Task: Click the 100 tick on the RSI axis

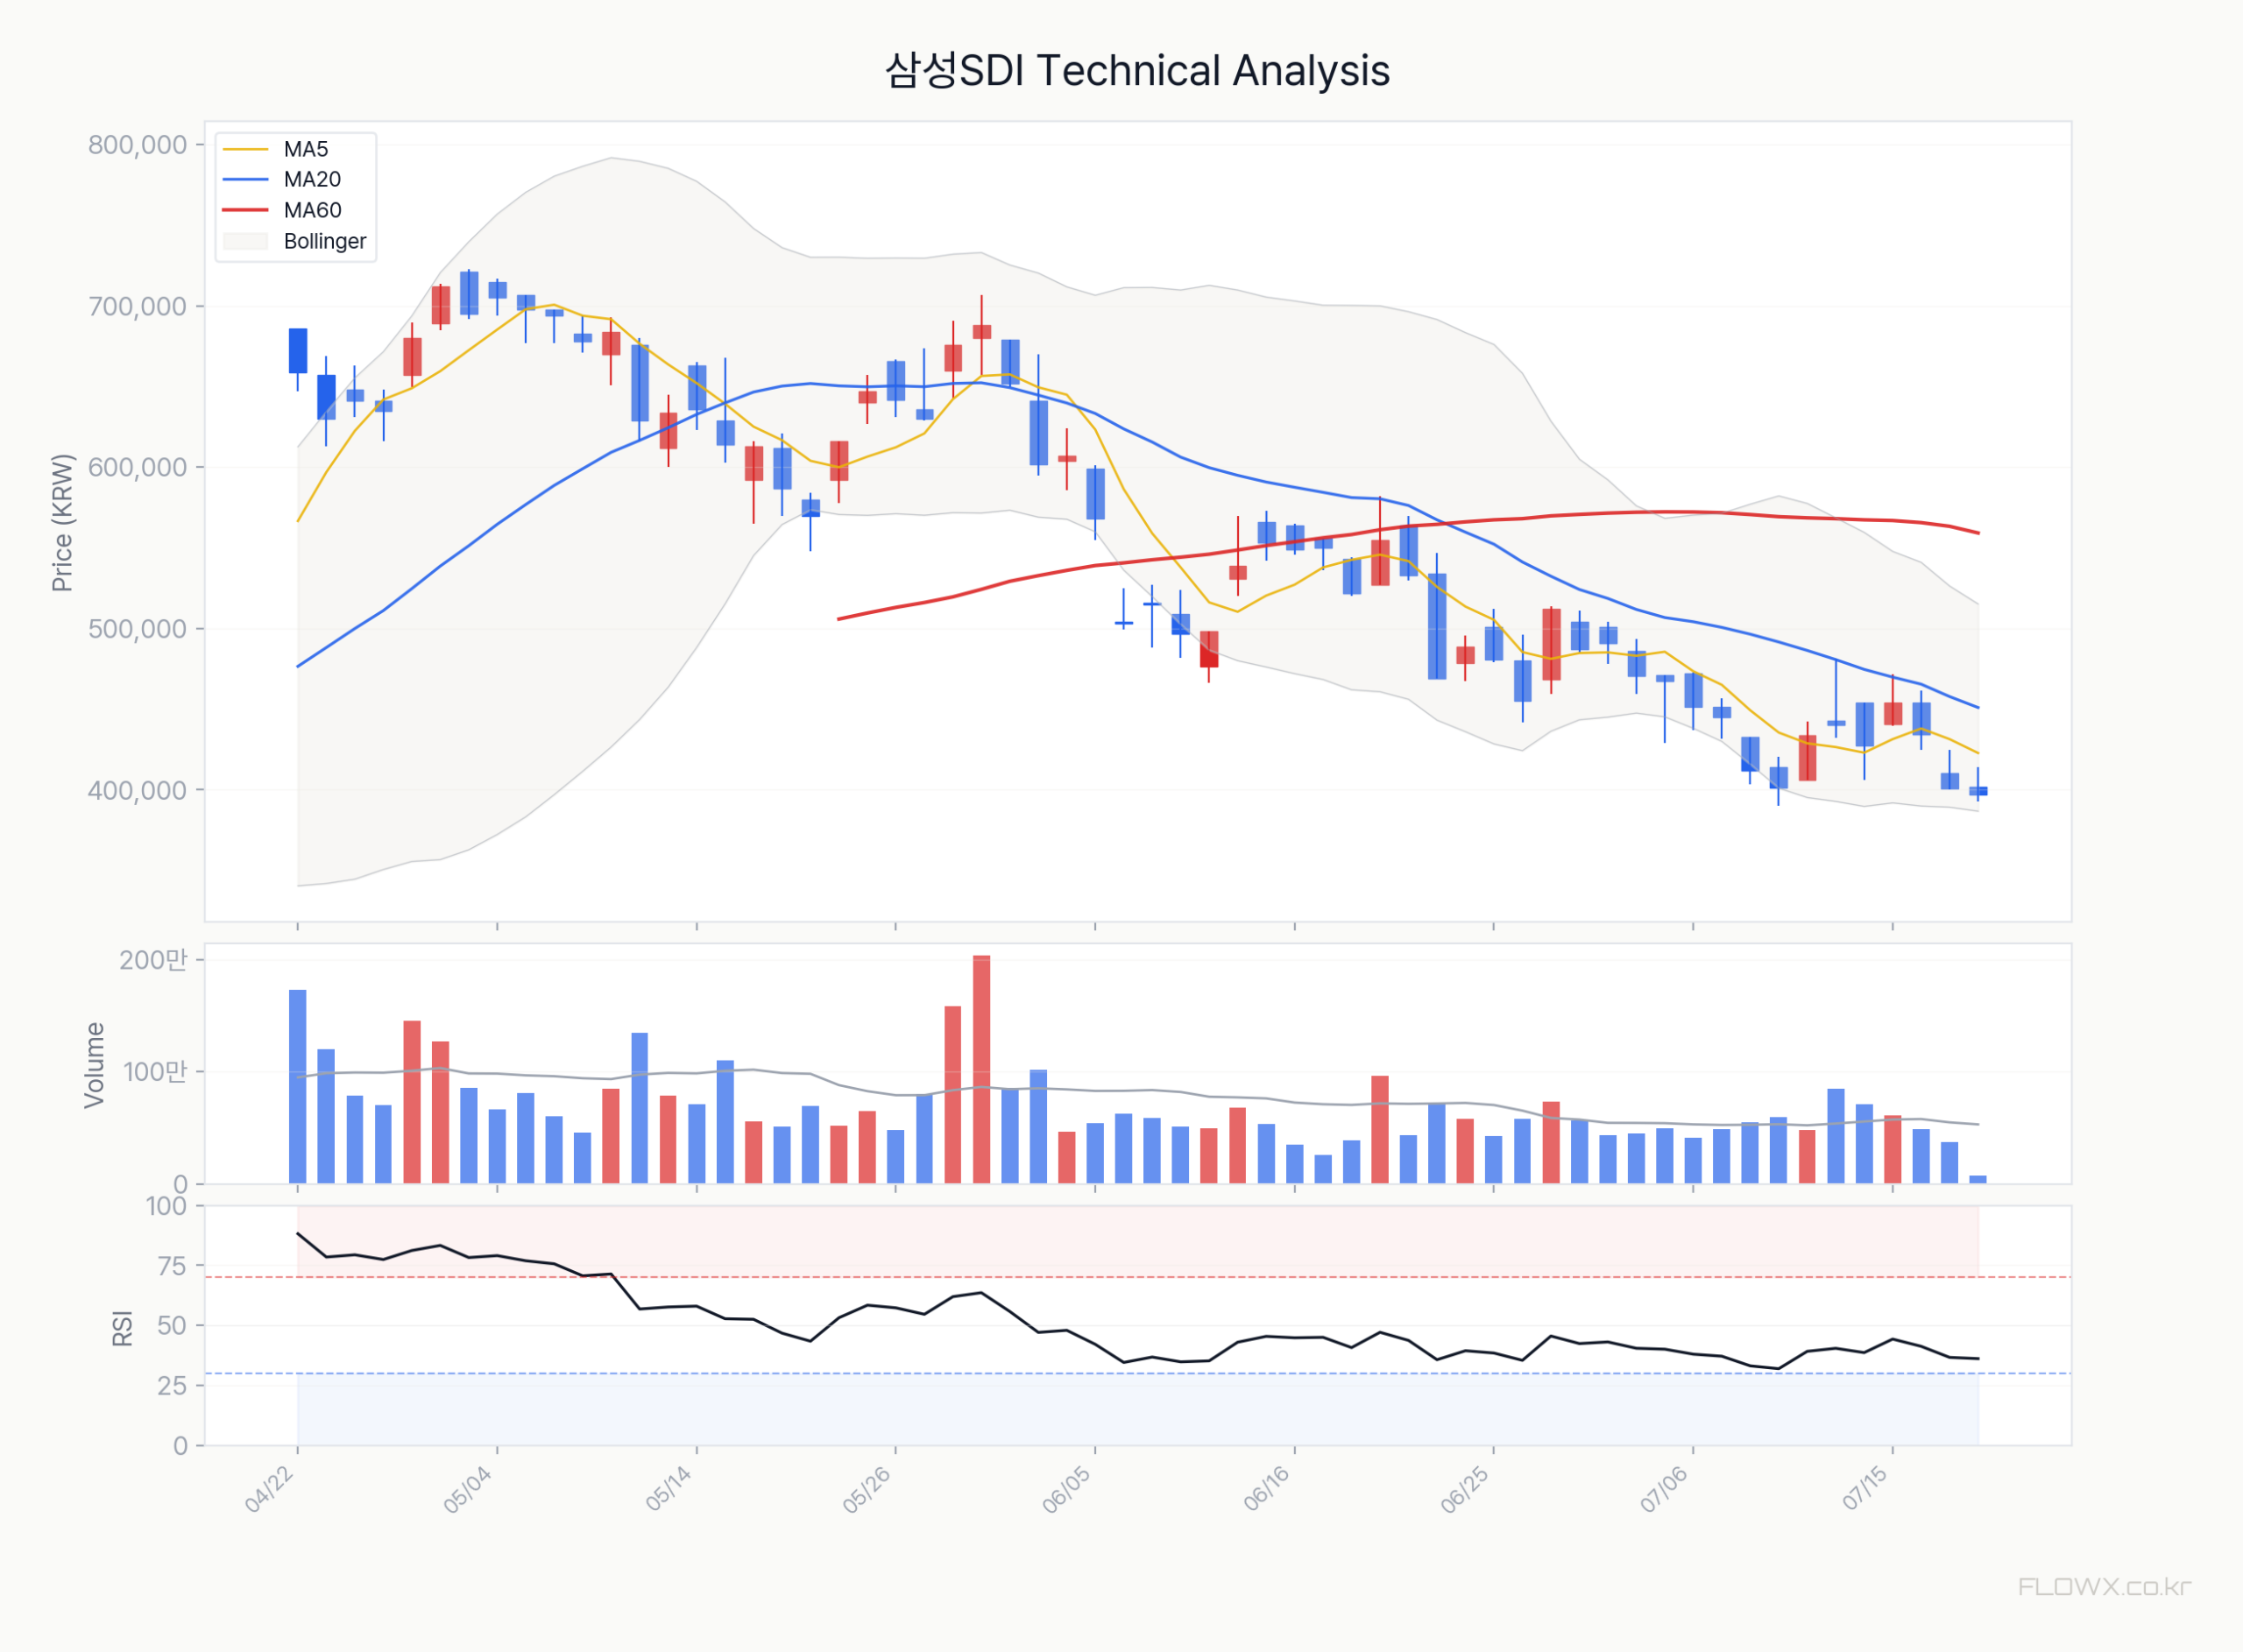Action: [167, 1206]
